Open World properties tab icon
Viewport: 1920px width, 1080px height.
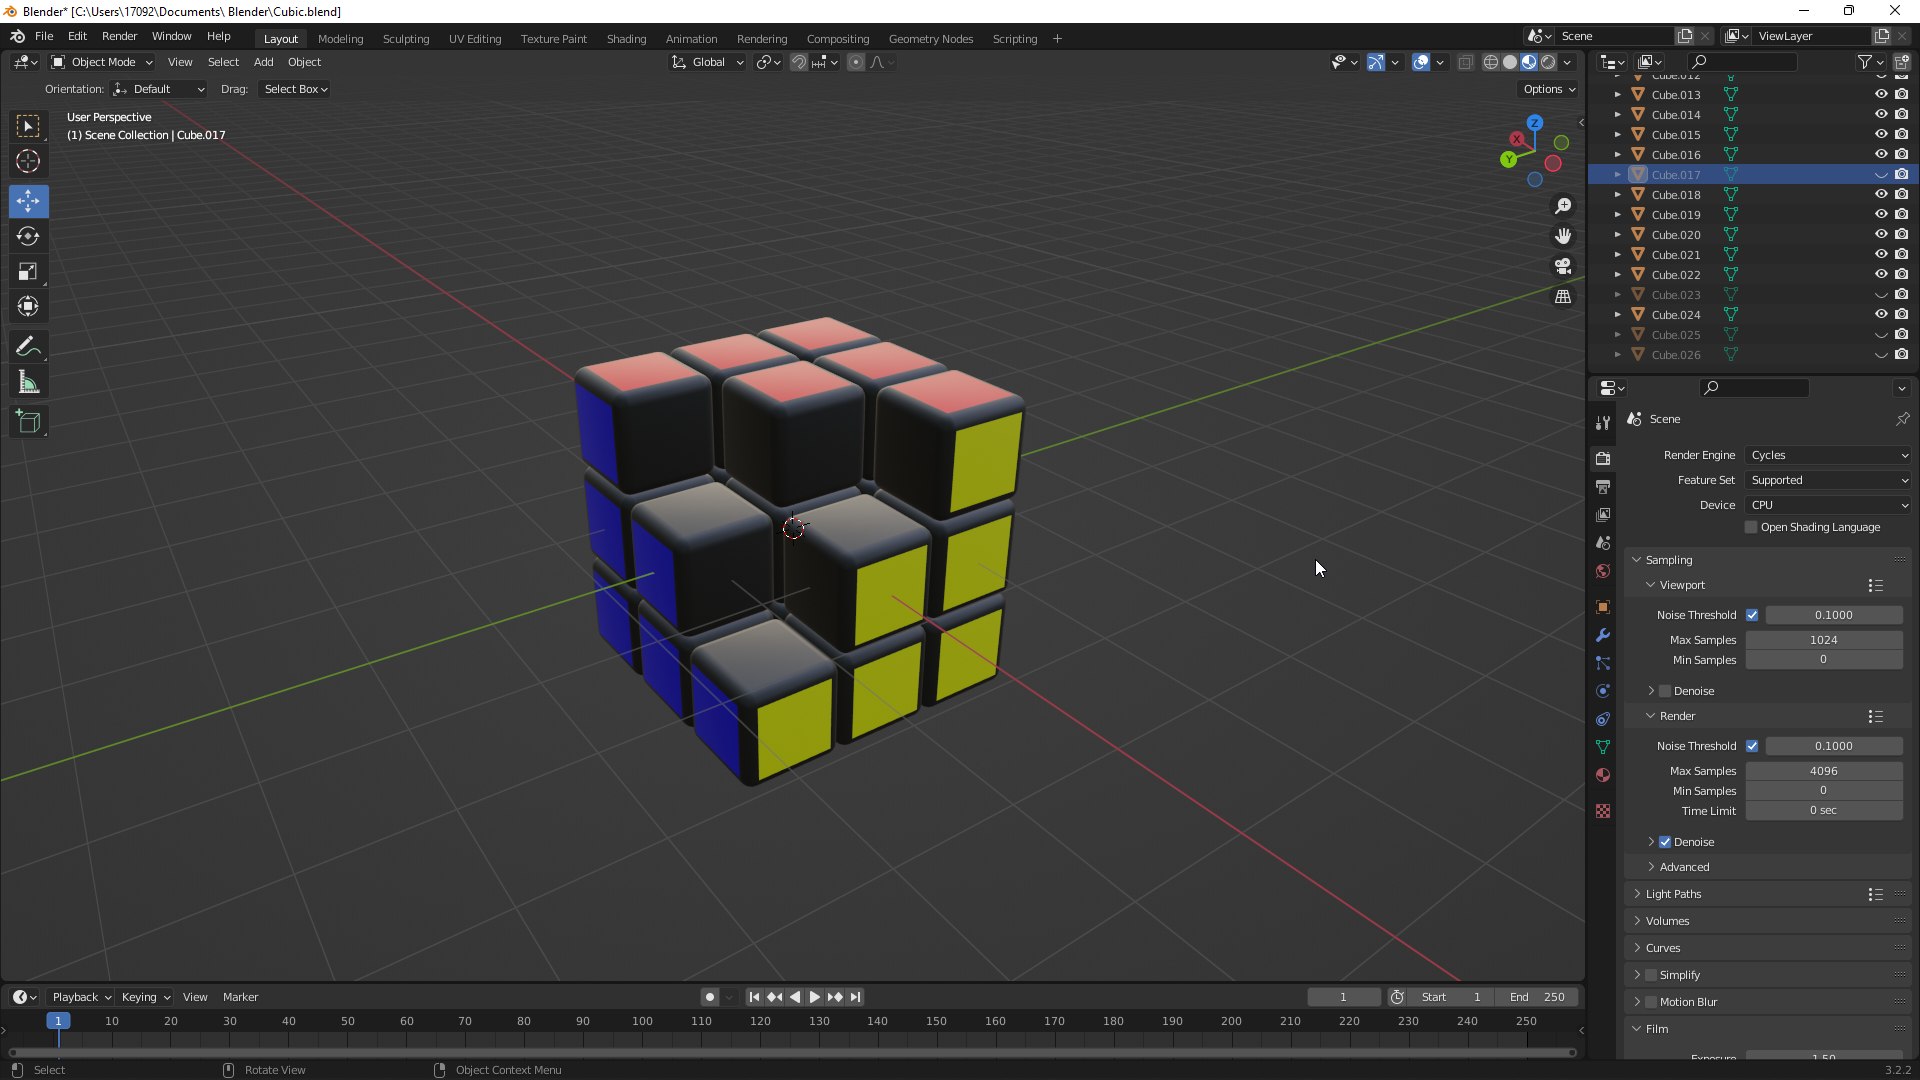[x=1603, y=571]
